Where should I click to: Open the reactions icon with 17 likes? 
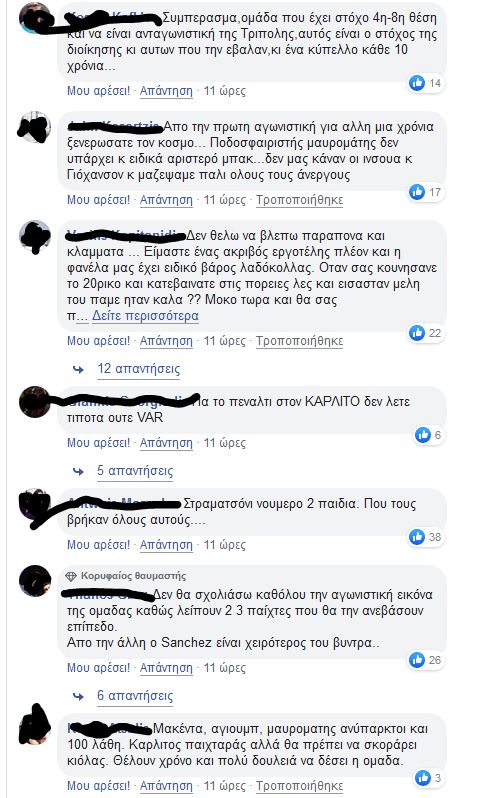point(417,192)
